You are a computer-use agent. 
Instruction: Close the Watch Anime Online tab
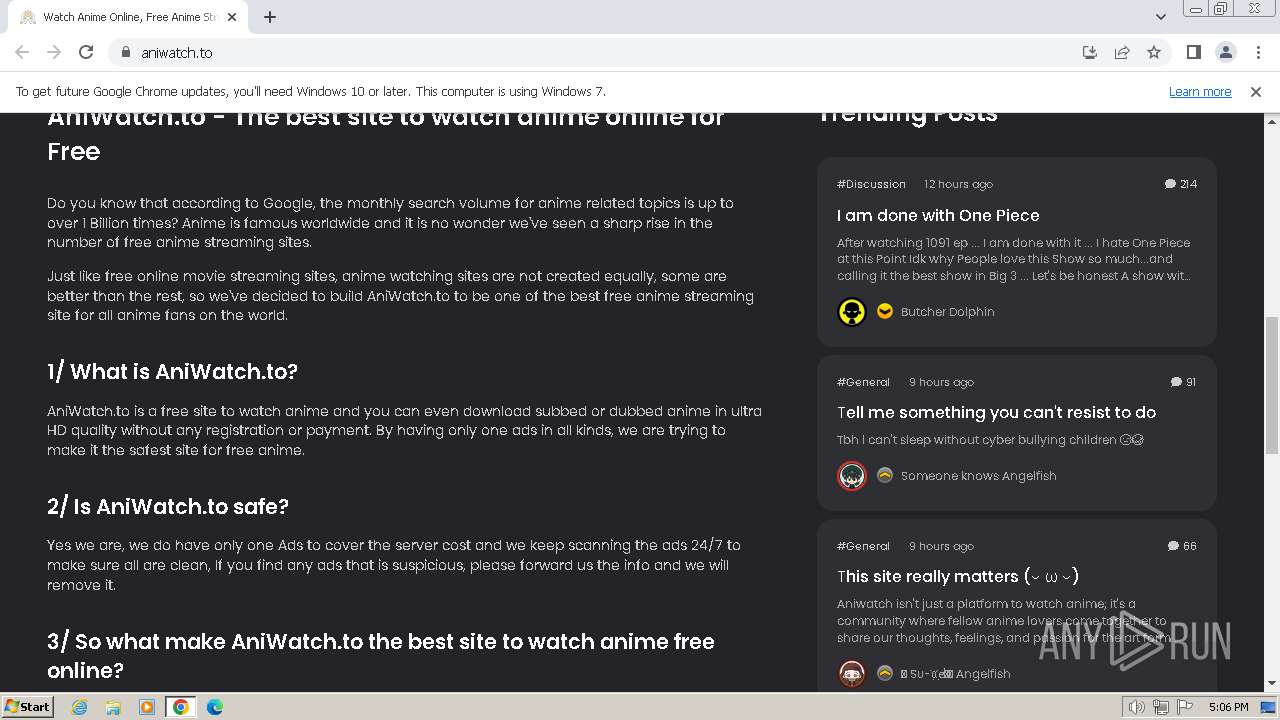232,17
